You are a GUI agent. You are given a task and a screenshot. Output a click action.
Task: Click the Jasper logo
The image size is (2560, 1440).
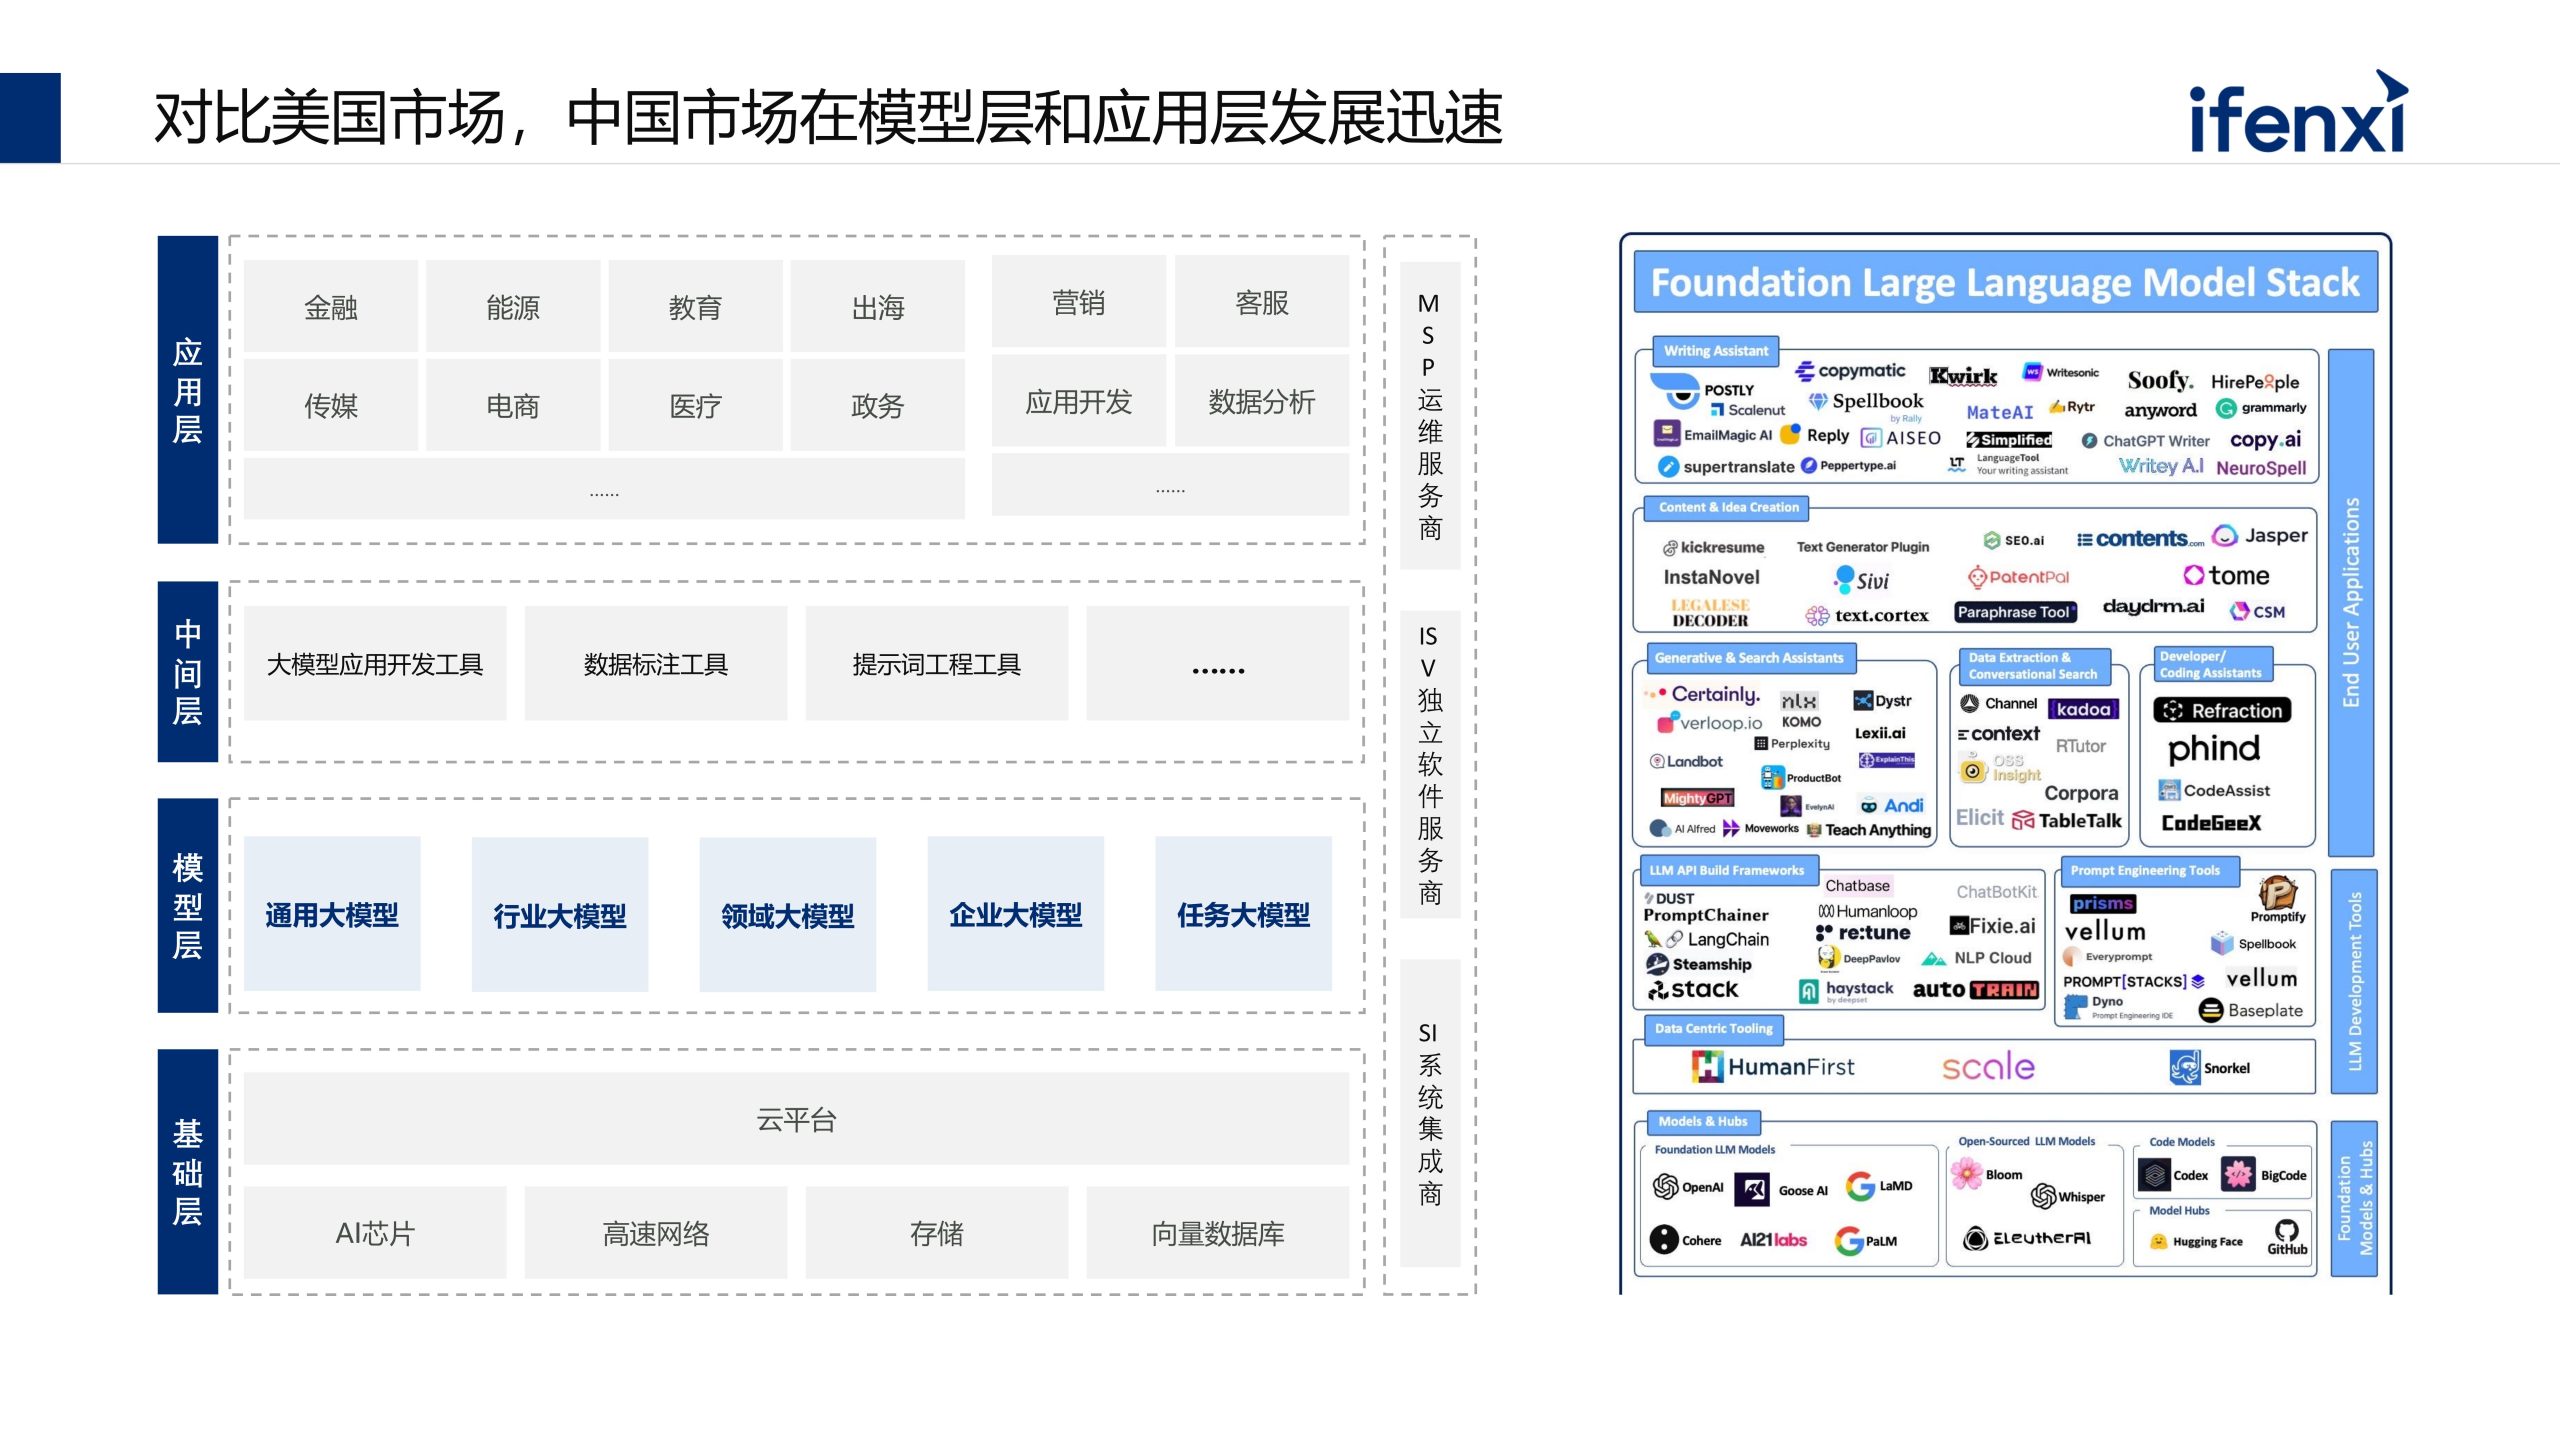point(2260,536)
